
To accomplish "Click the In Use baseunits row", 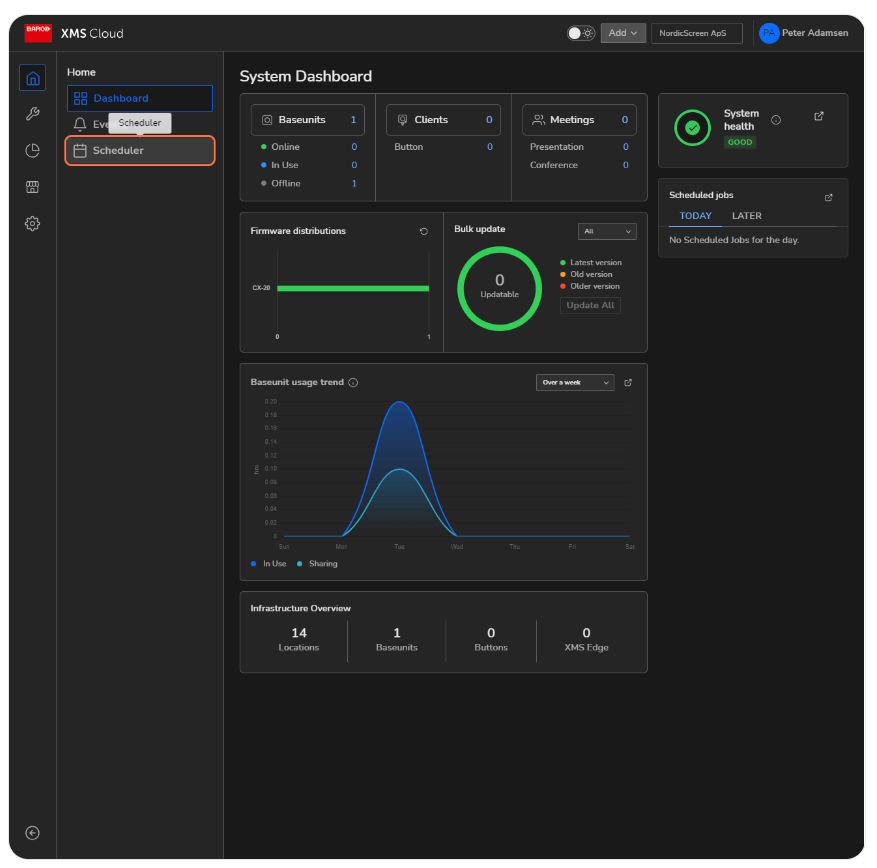I will 309,165.
